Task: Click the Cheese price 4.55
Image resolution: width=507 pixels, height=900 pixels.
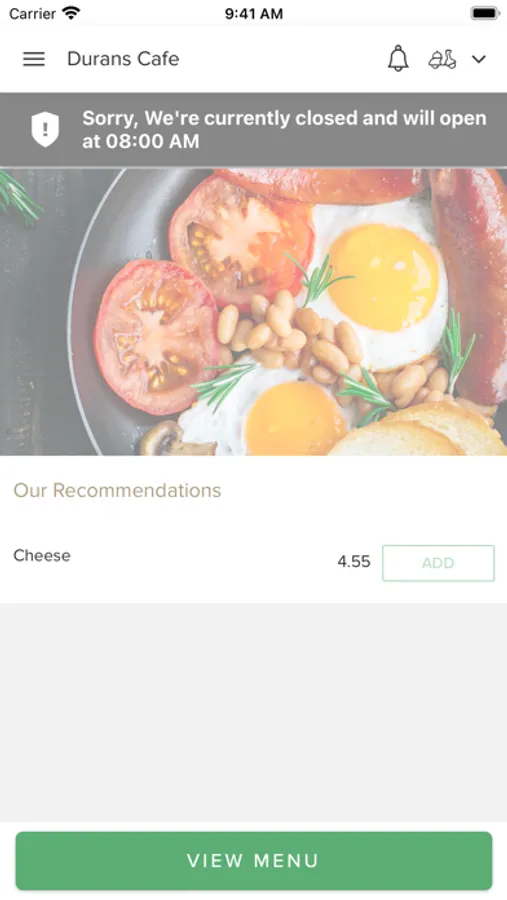Action: coord(354,562)
